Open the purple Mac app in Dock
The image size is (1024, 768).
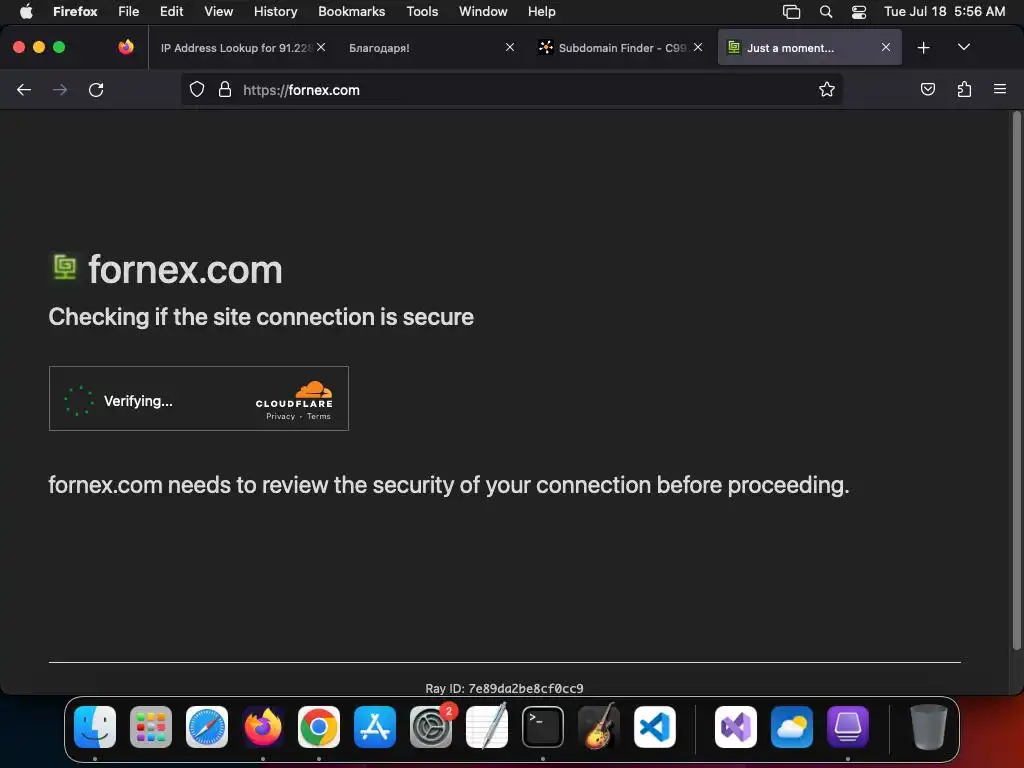pyautogui.click(x=848, y=727)
